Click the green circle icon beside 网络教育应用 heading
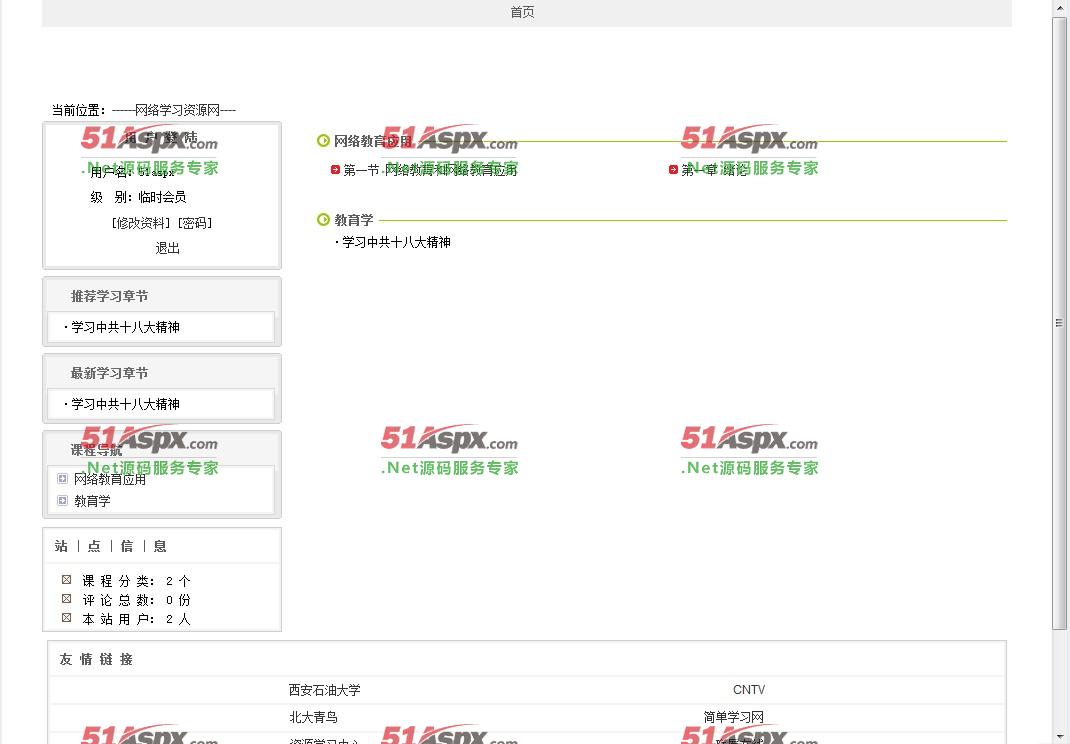Screen dimensions: 1070x744 (323, 141)
